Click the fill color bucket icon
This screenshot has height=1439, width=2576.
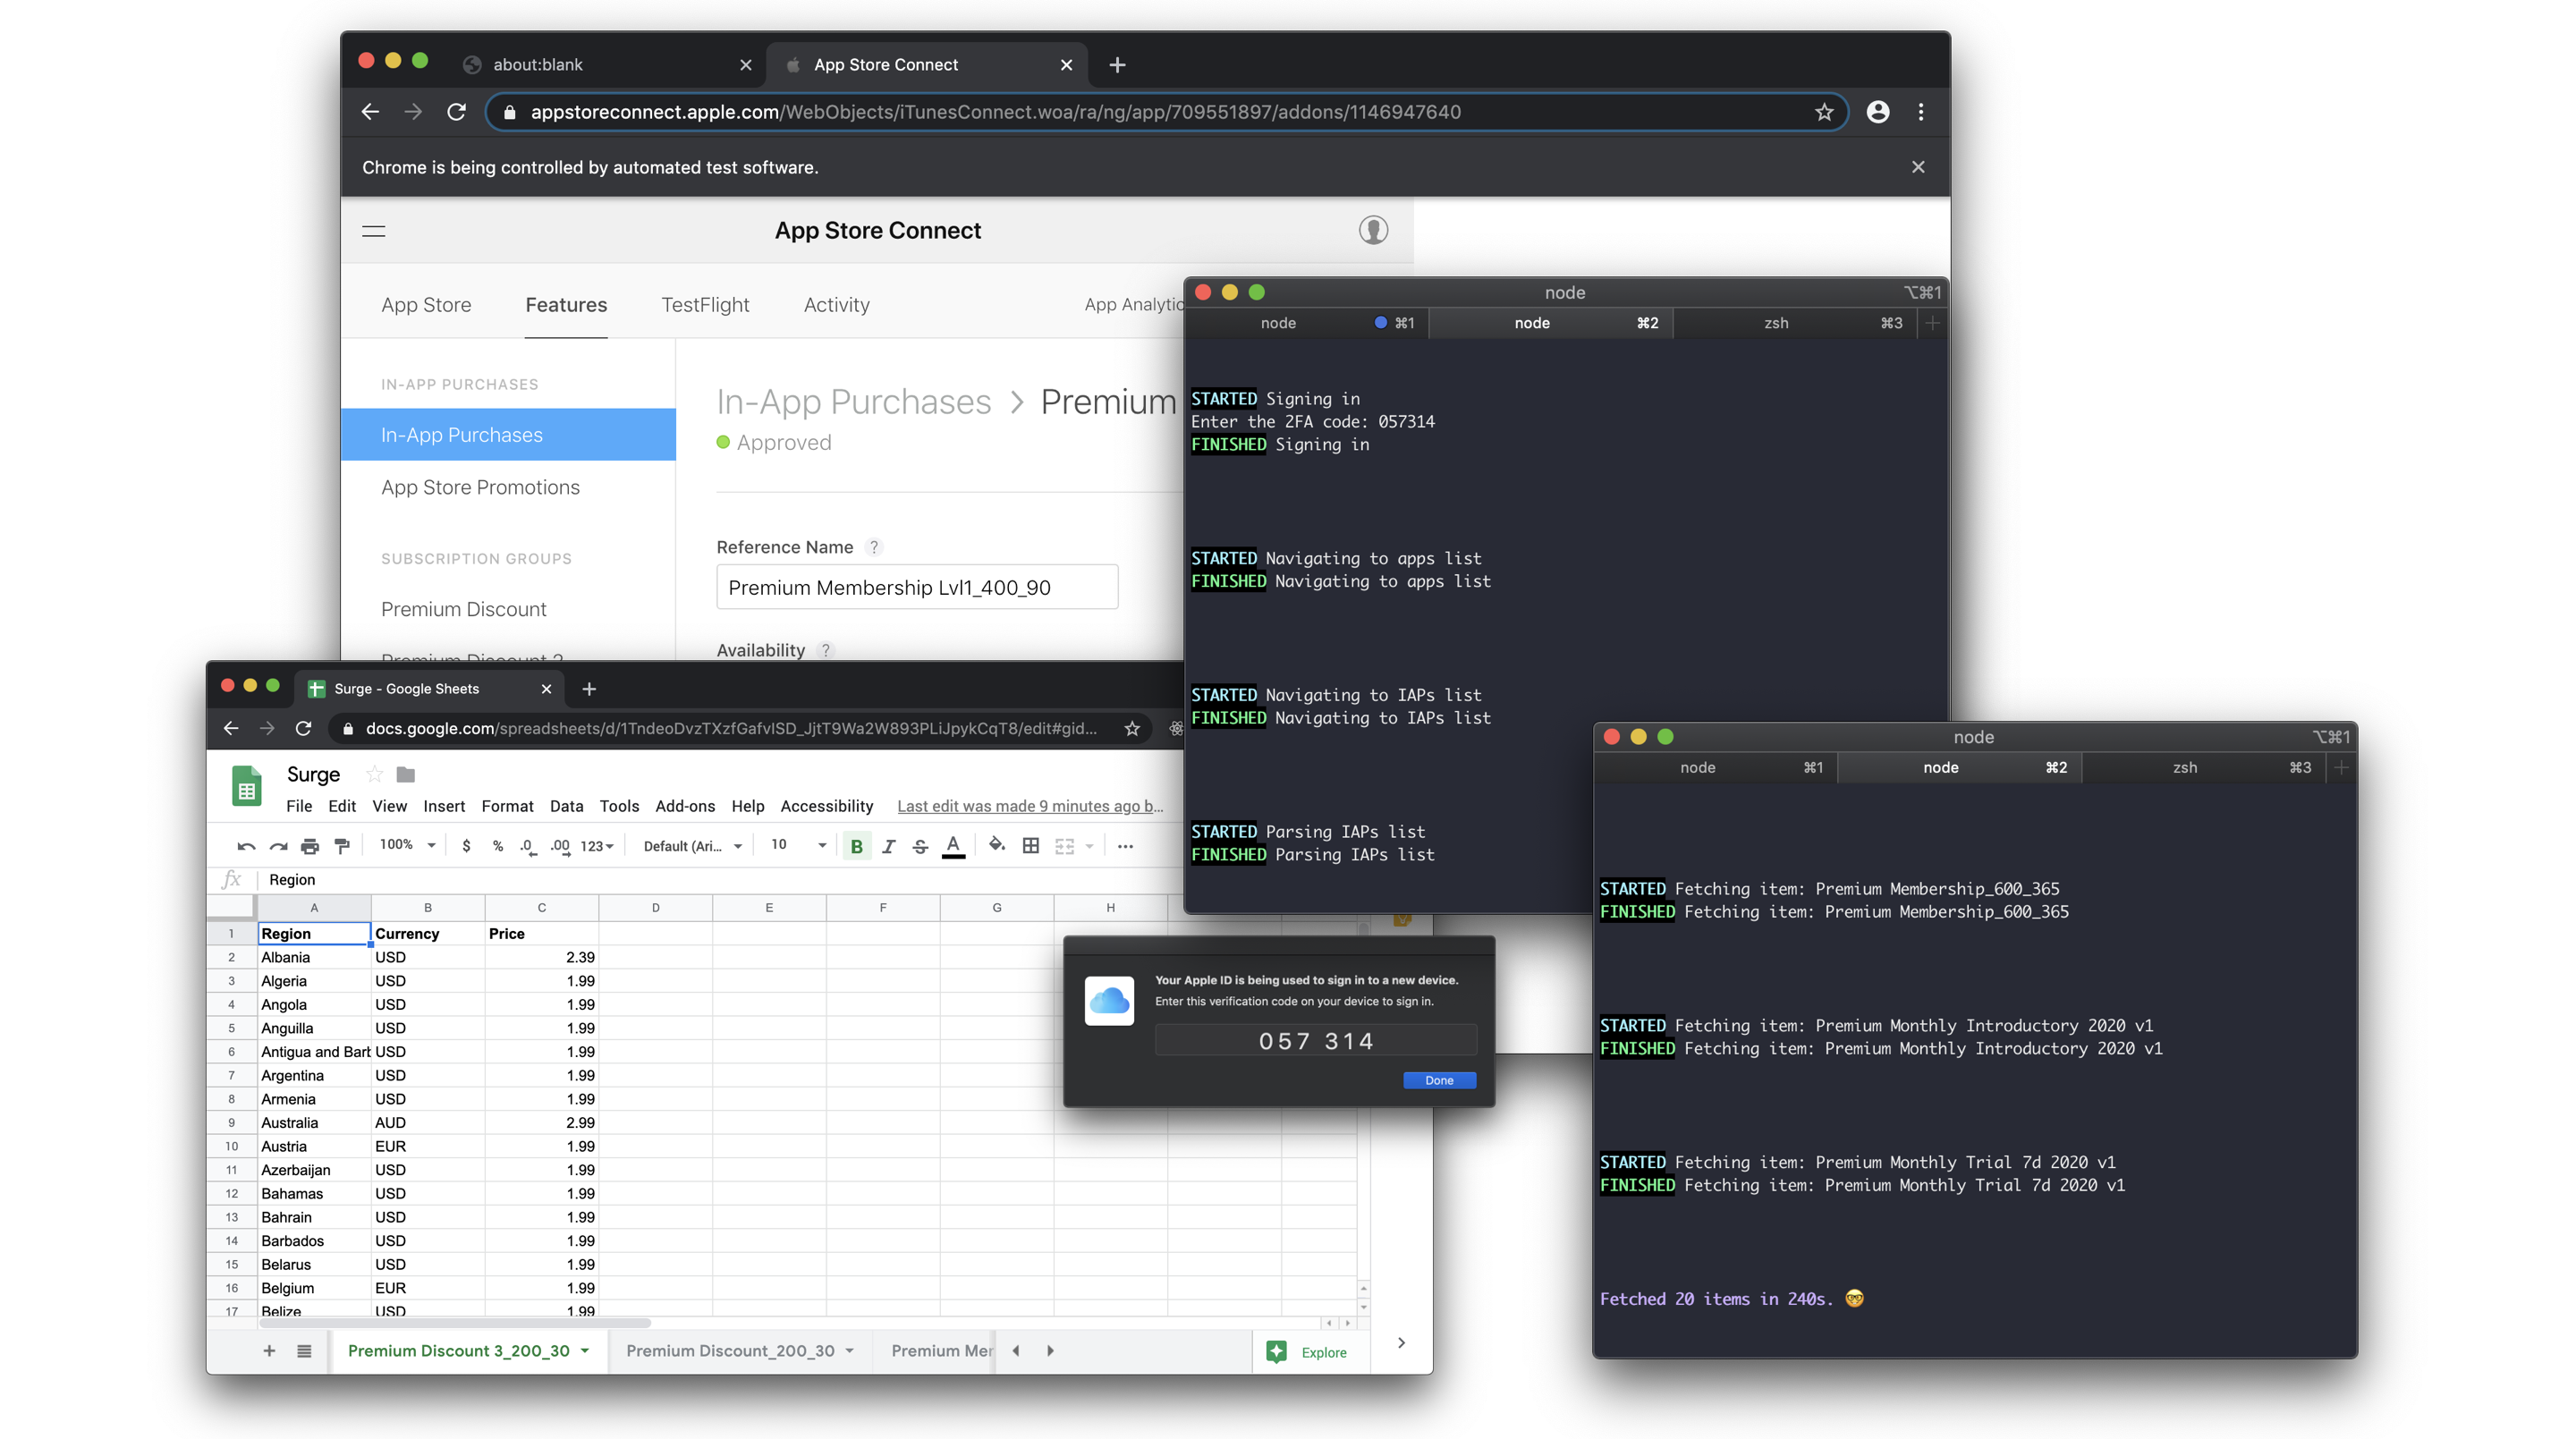(996, 845)
